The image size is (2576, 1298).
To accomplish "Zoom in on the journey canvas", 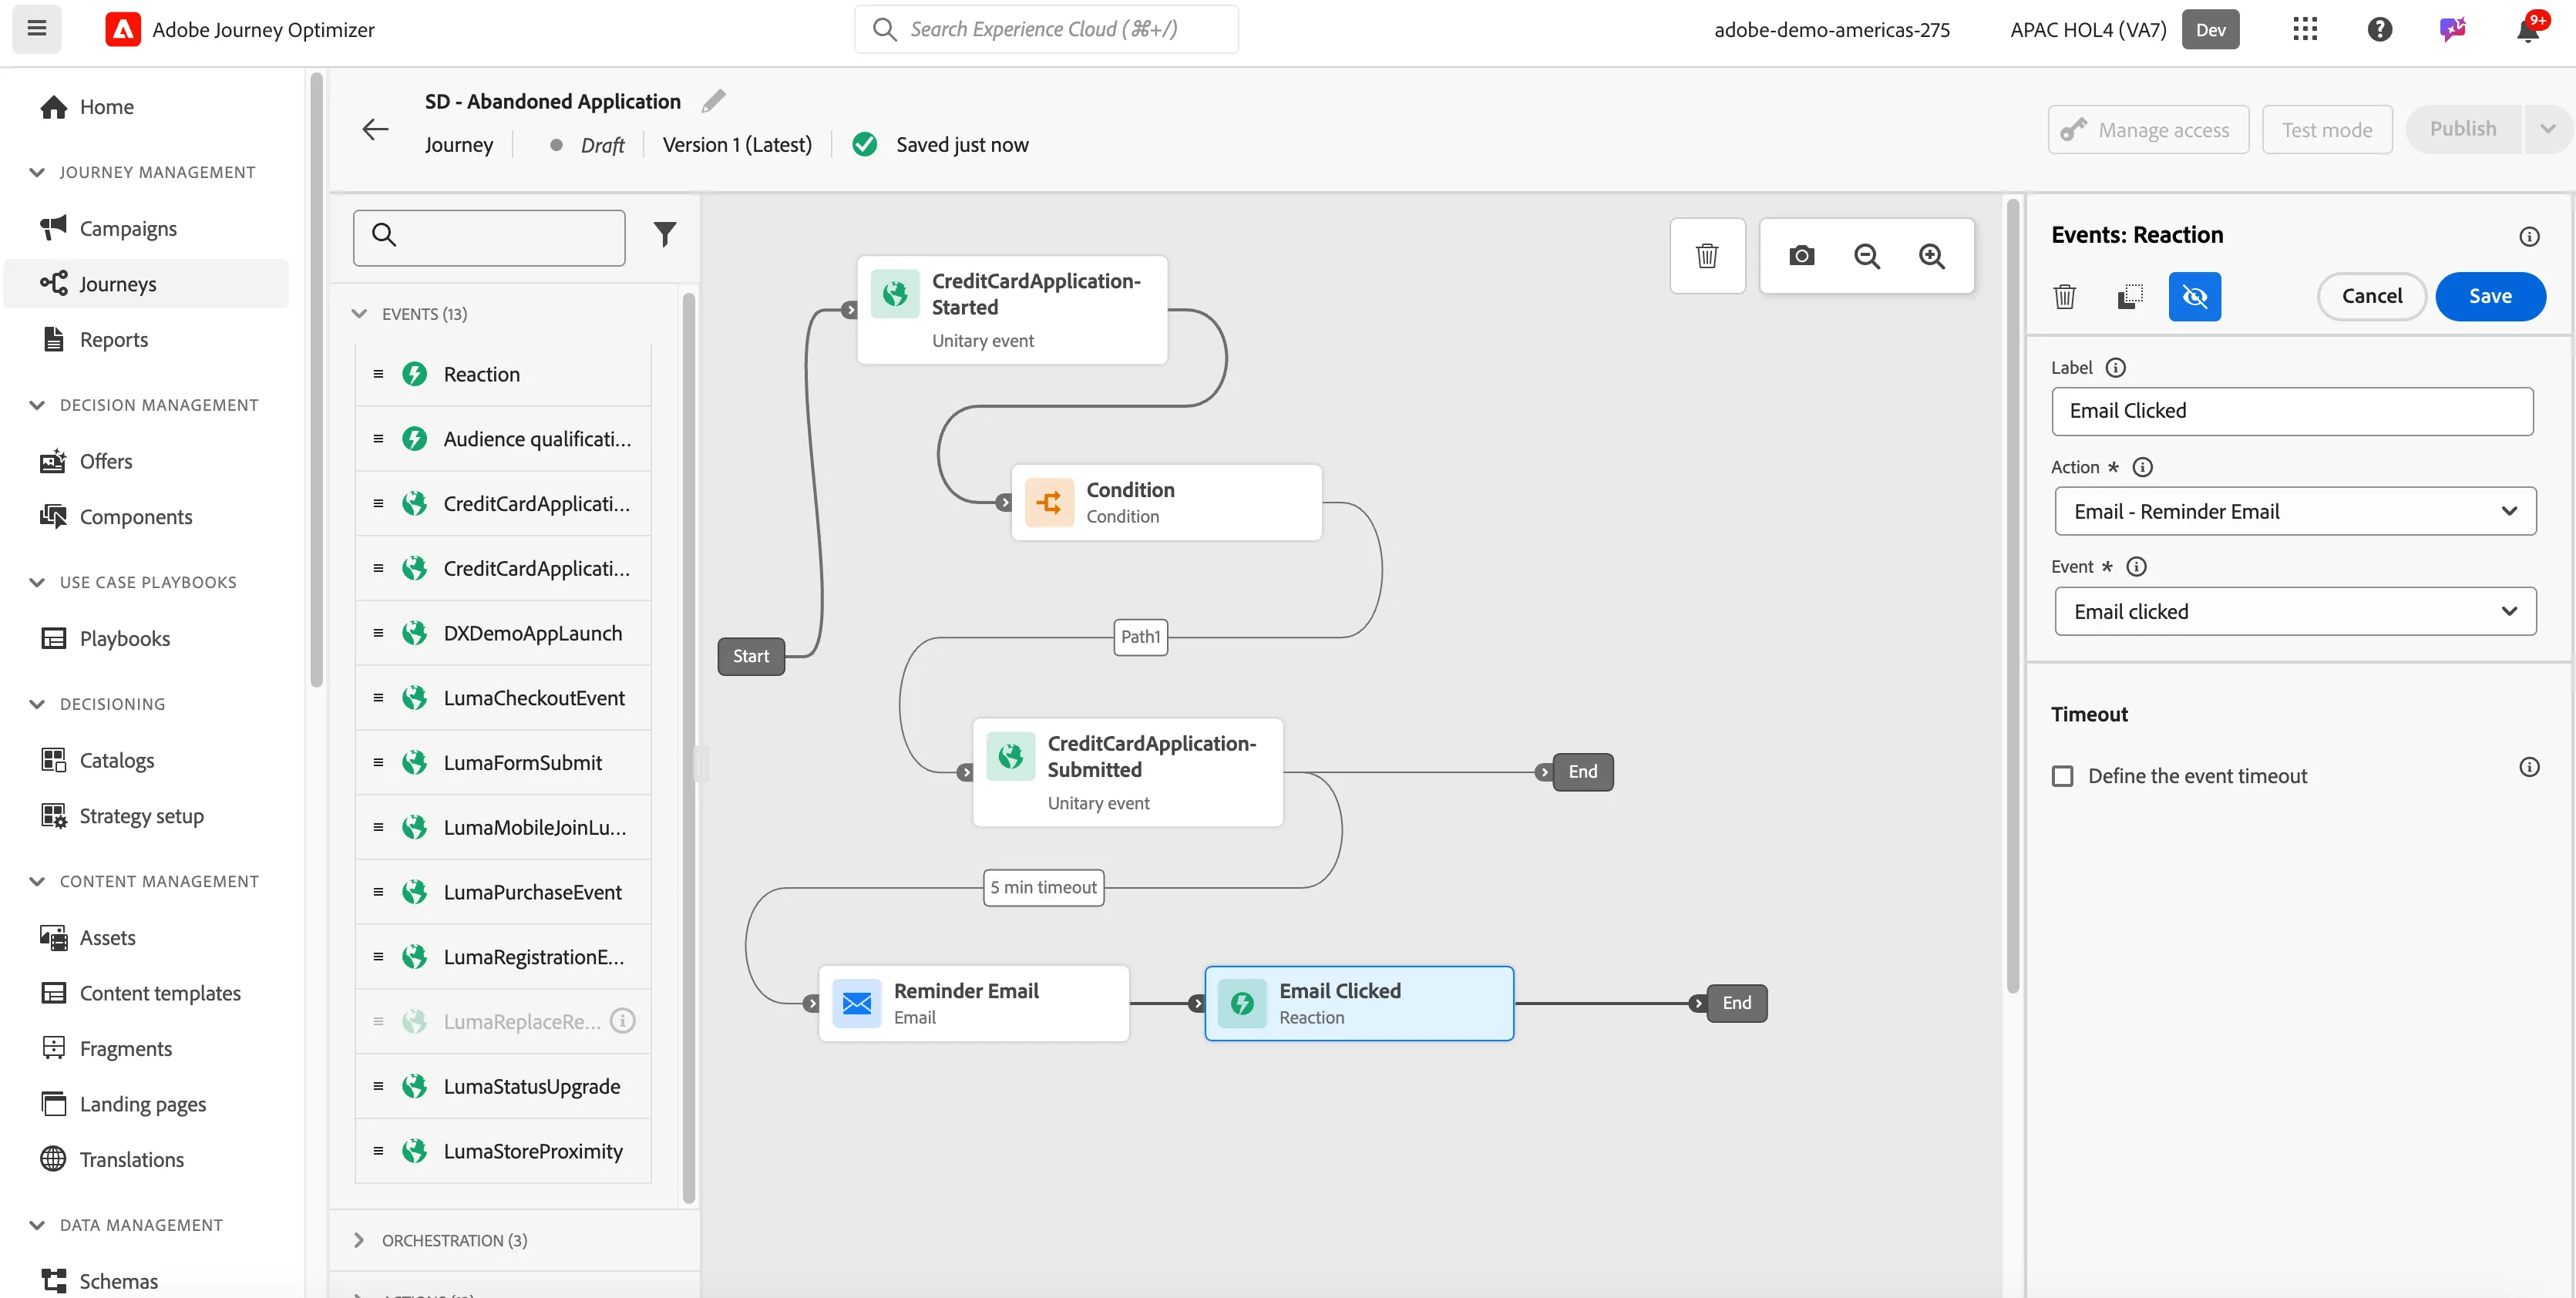I will (1931, 256).
